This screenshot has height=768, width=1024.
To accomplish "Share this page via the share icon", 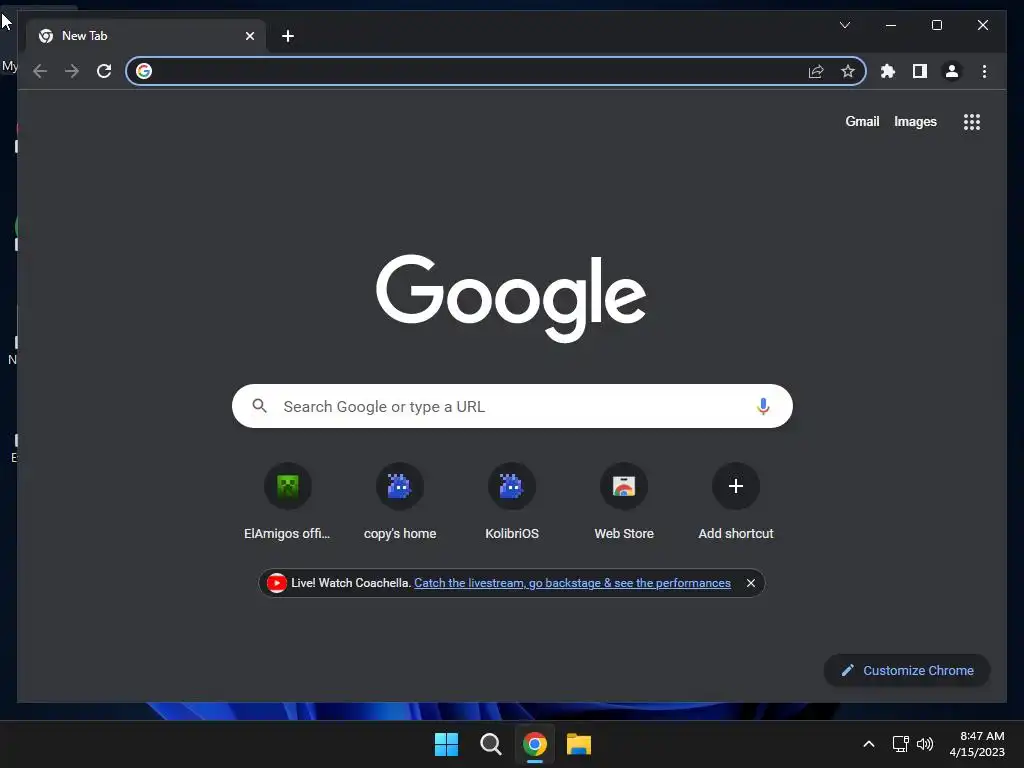I will click(x=816, y=71).
